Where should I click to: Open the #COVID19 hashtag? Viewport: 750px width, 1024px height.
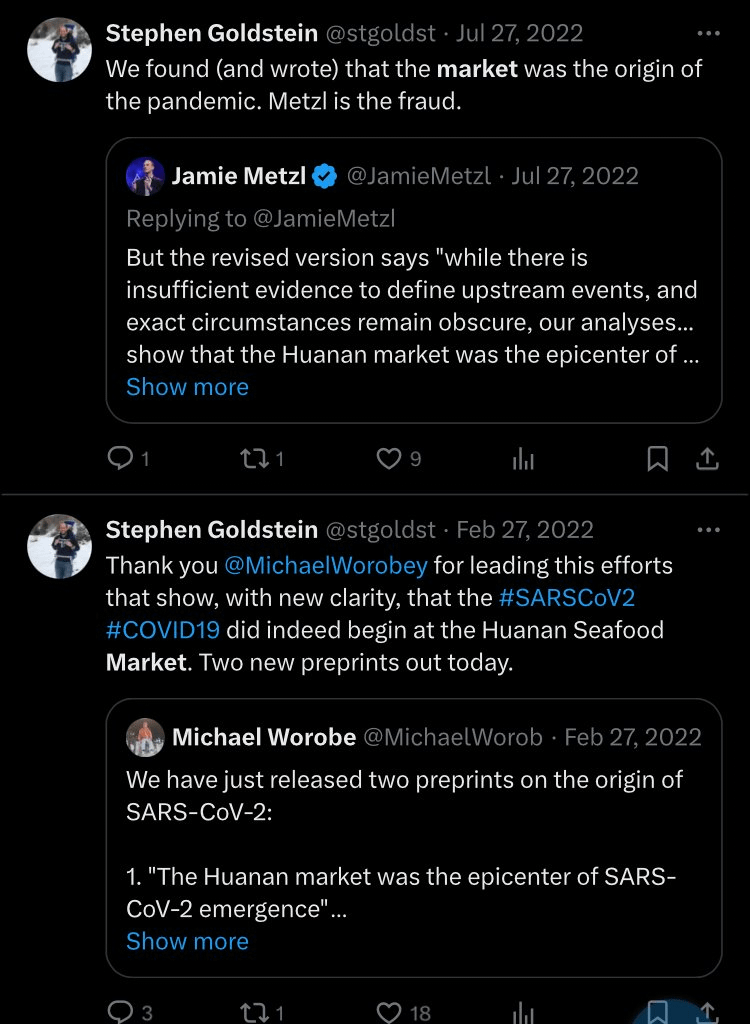click(x=163, y=630)
